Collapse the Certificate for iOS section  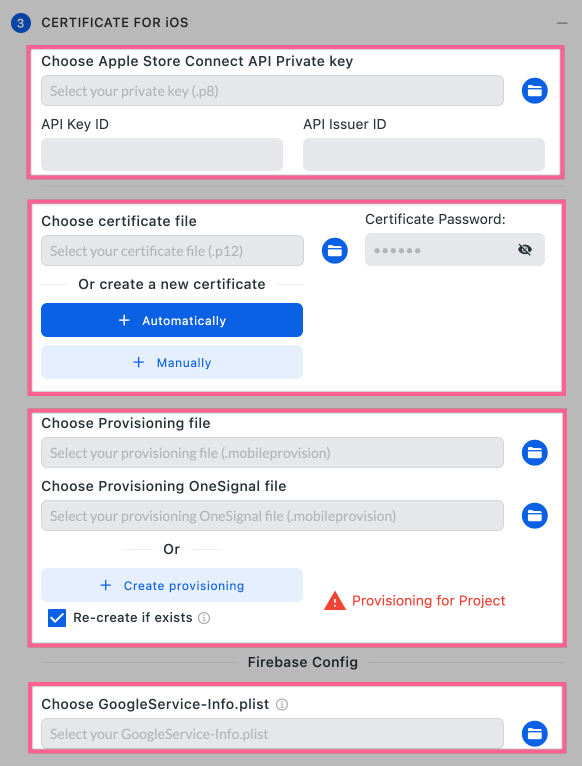point(562,23)
